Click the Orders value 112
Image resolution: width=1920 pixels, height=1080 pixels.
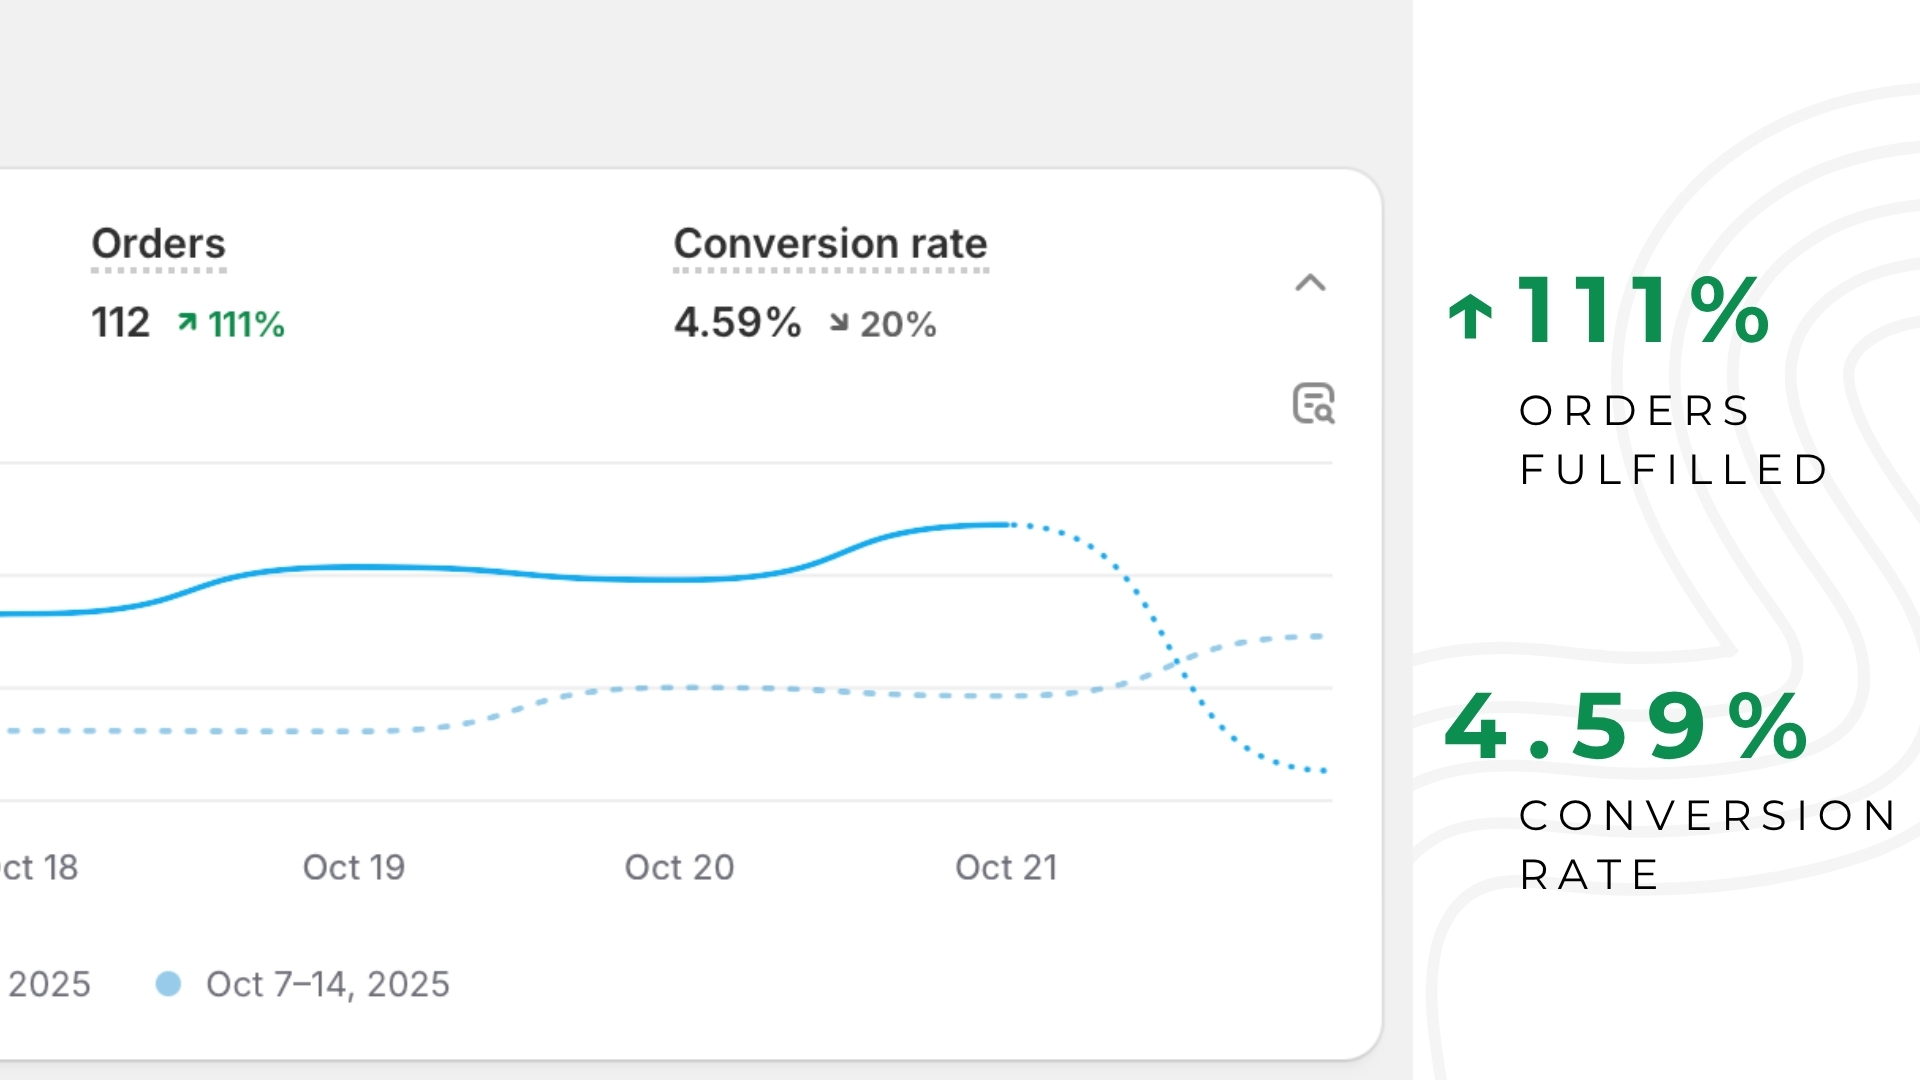(120, 323)
